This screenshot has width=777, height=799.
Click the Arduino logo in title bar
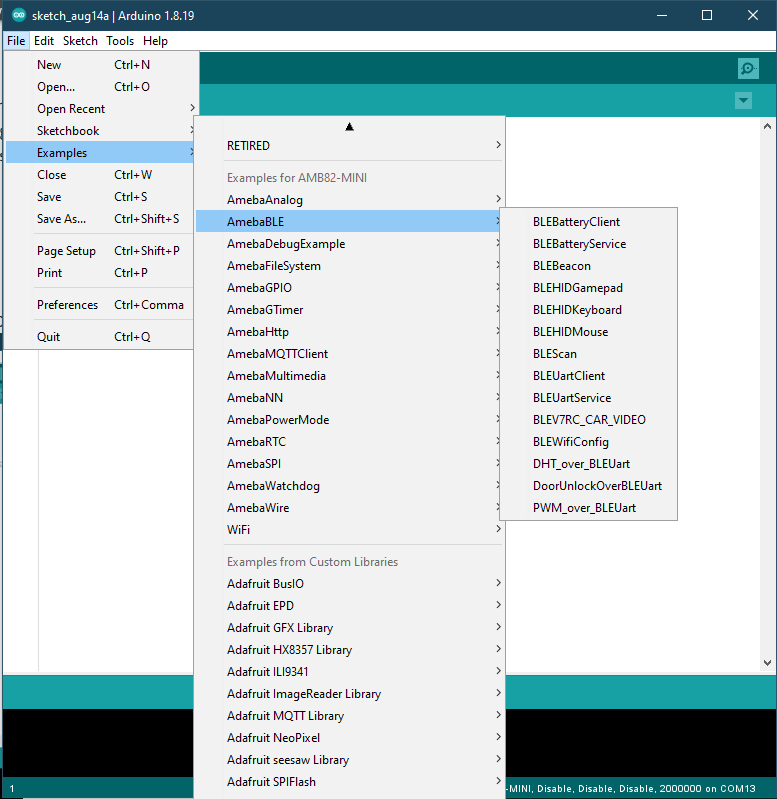click(18, 15)
